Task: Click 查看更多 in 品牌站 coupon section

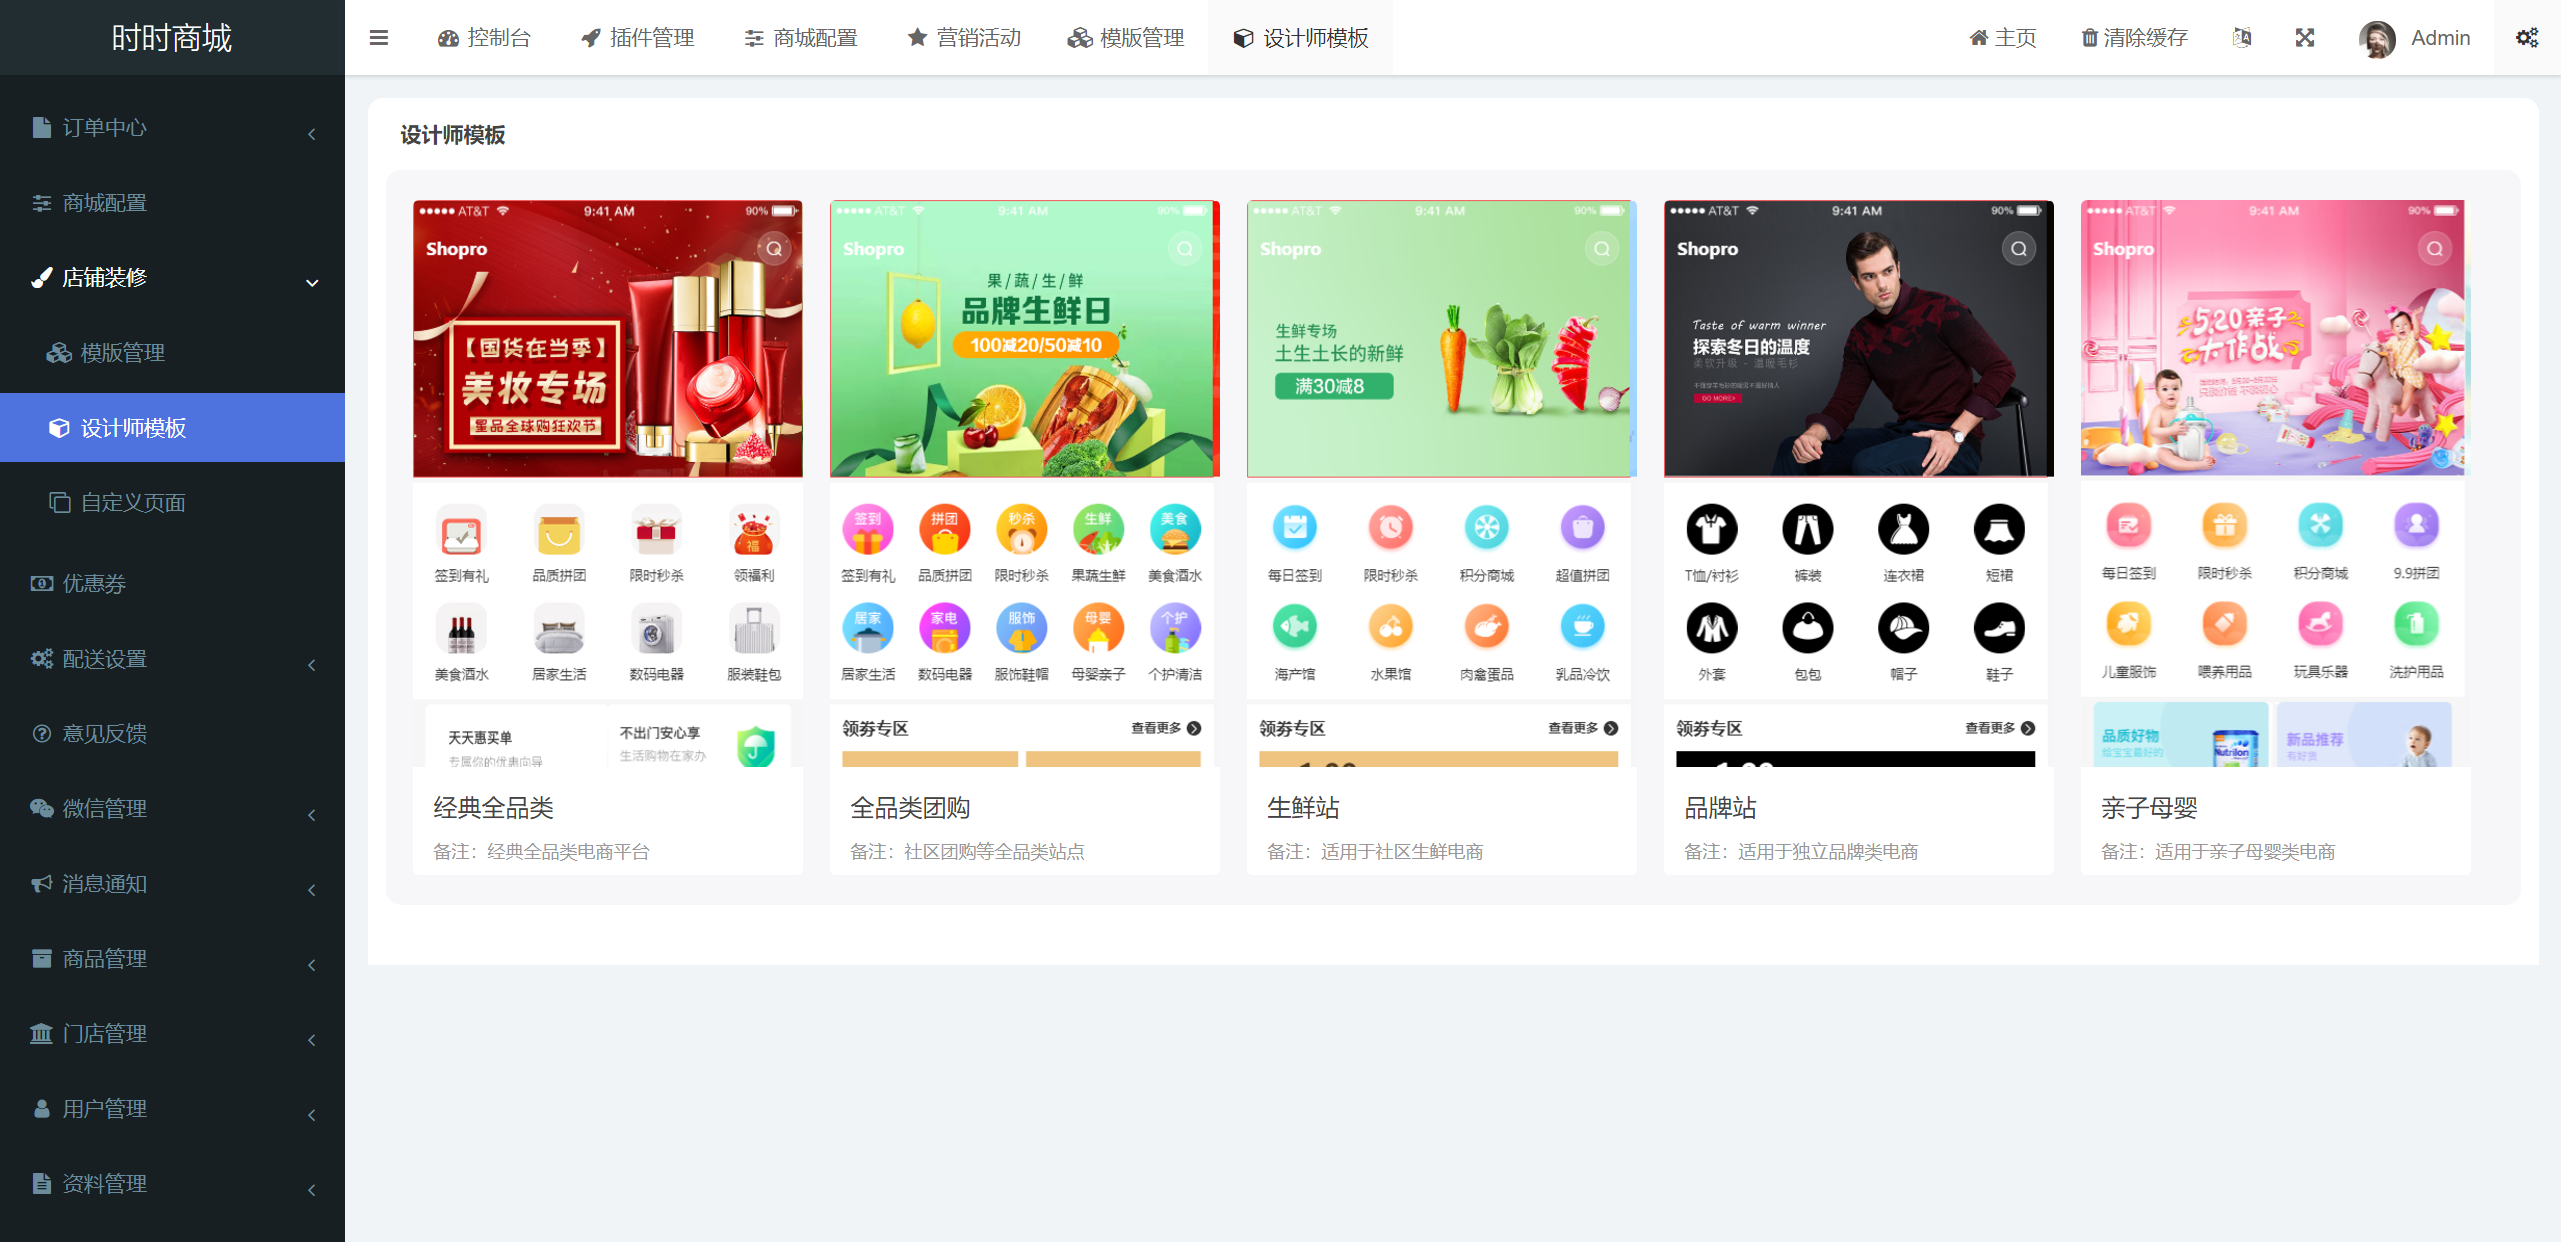Action: [x=2000, y=728]
